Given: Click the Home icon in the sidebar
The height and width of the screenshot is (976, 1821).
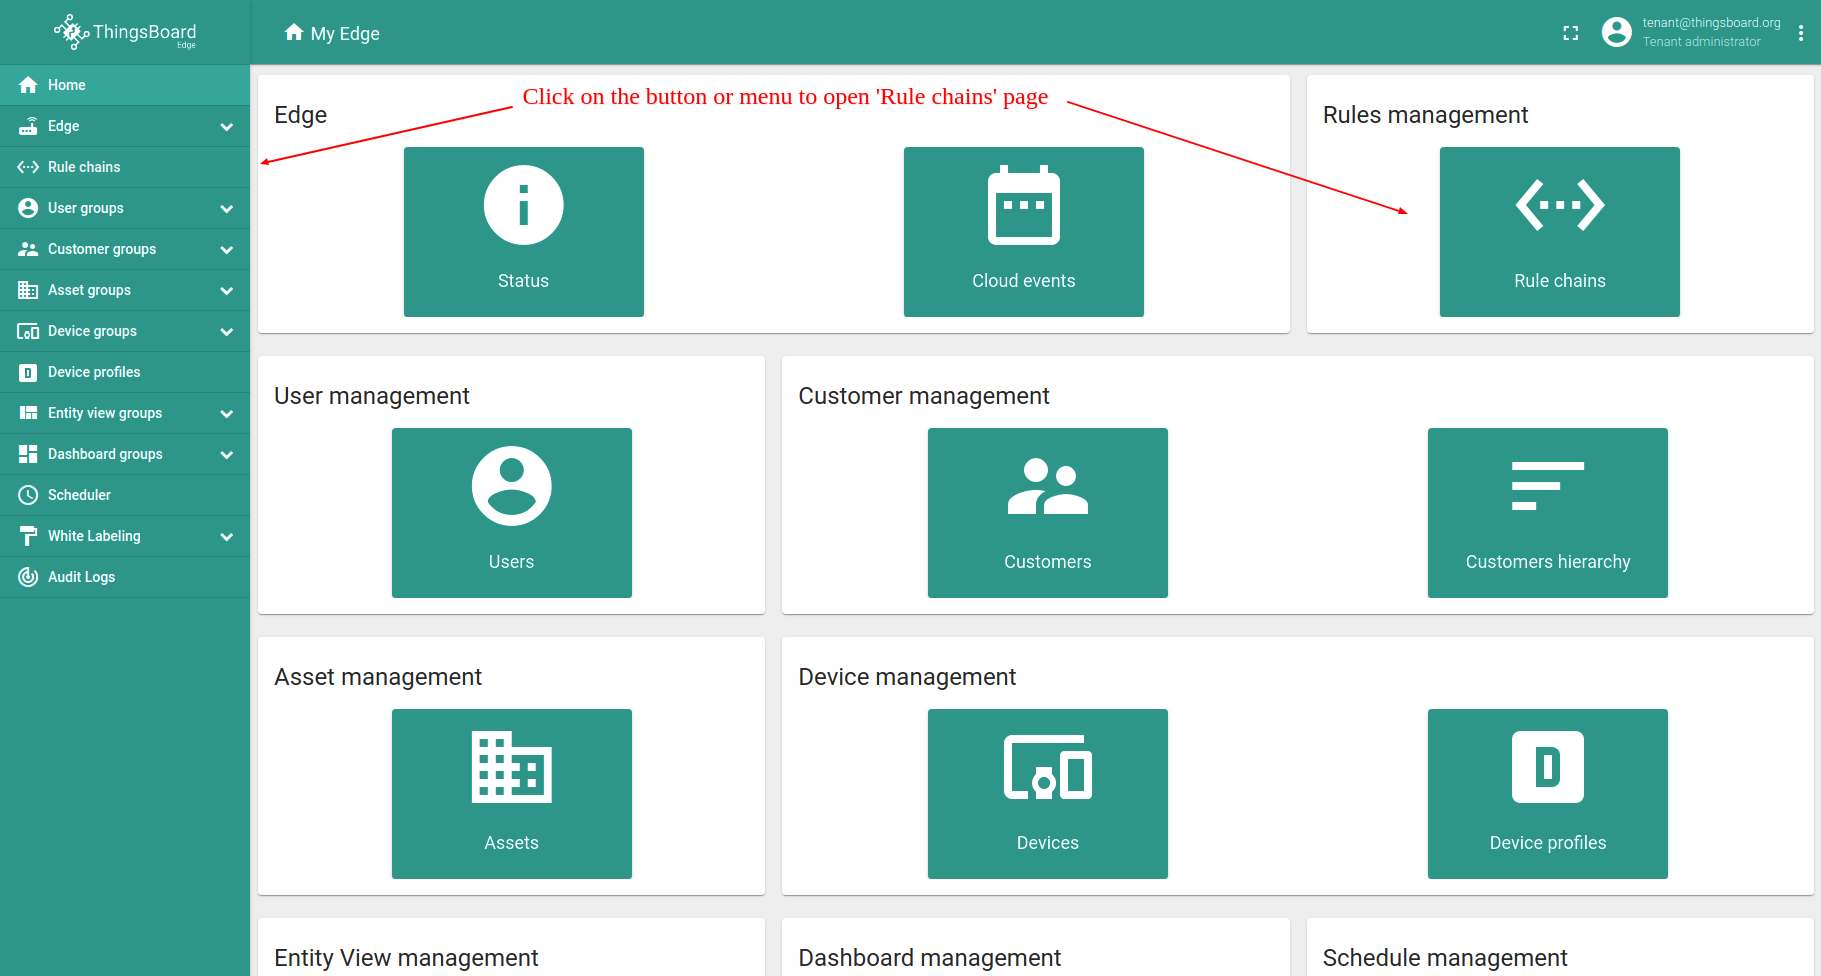Looking at the screenshot, I should [x=28, y=85].
